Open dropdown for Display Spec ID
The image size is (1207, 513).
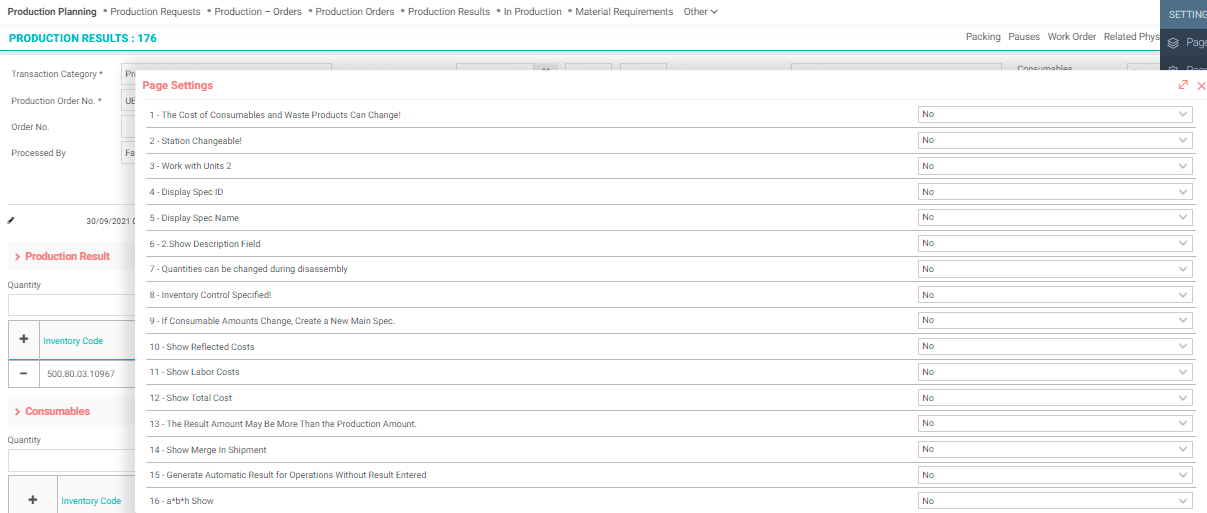click(1055, 192)
